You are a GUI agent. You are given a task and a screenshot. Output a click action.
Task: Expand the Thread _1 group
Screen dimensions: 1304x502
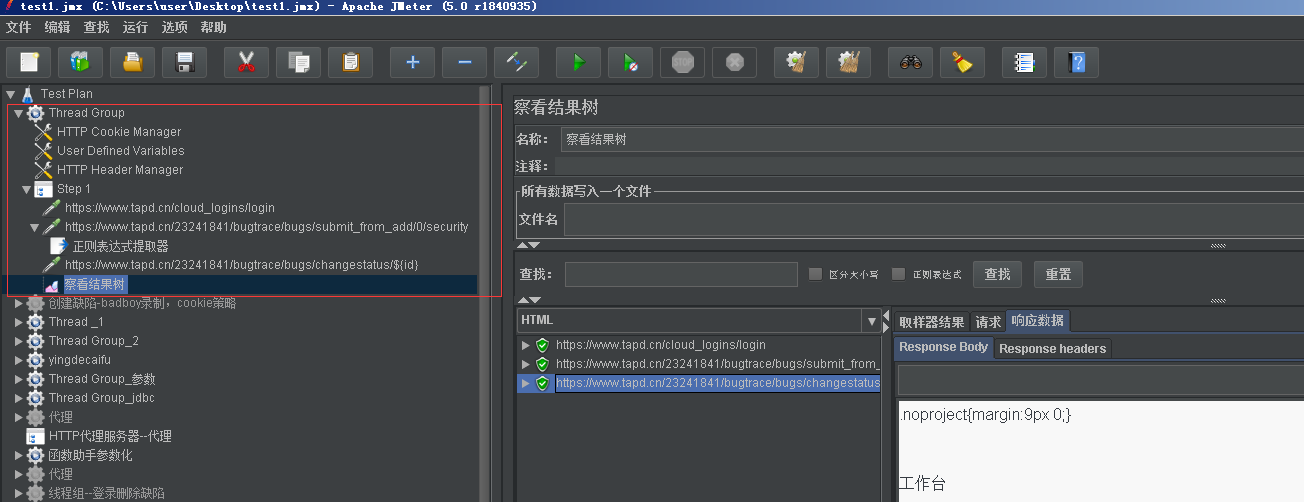coord(18,322)
